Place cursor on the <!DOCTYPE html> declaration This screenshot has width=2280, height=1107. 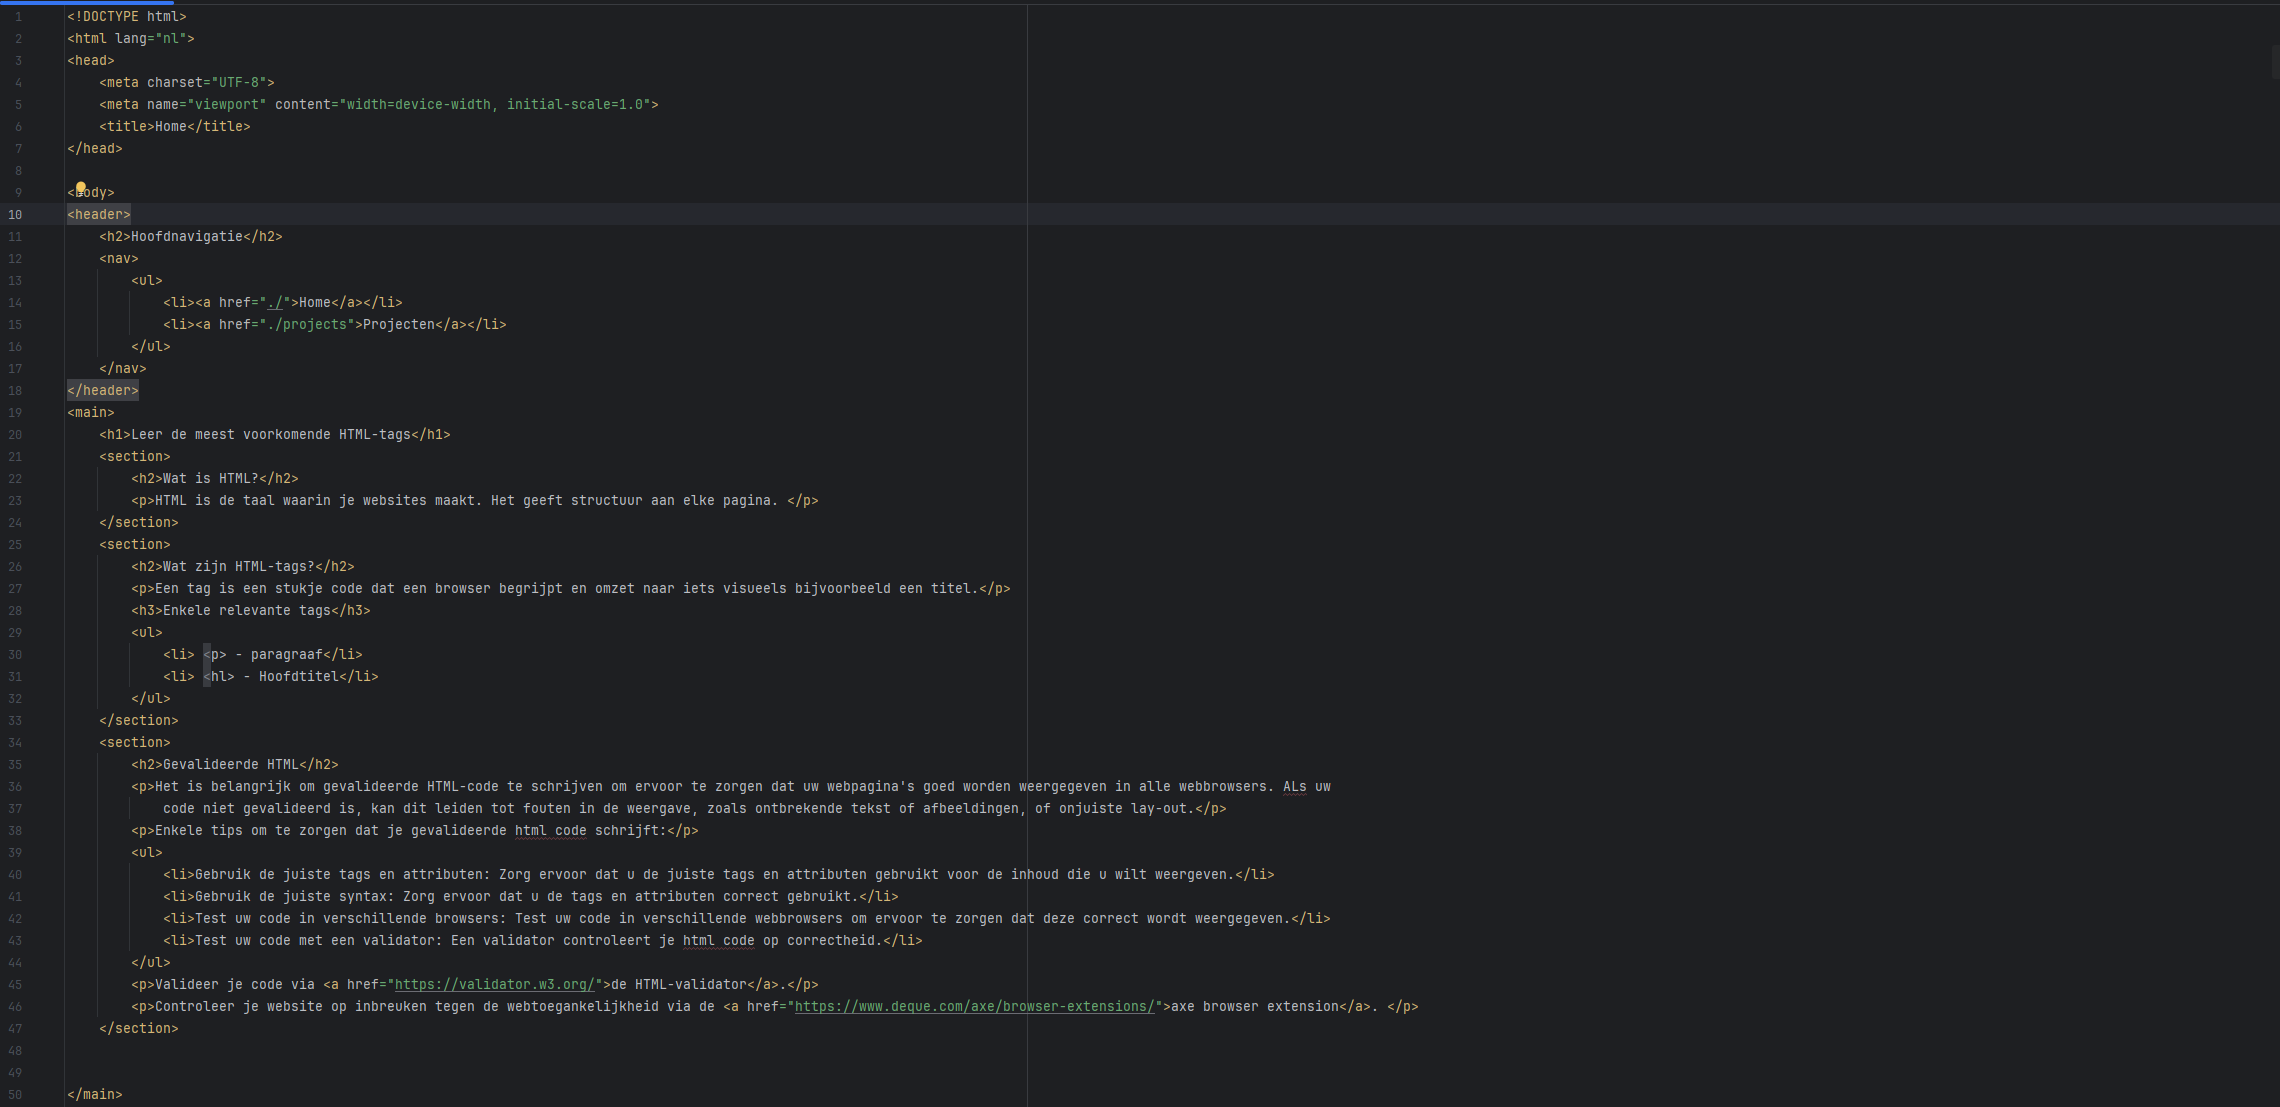coord(127,17)
